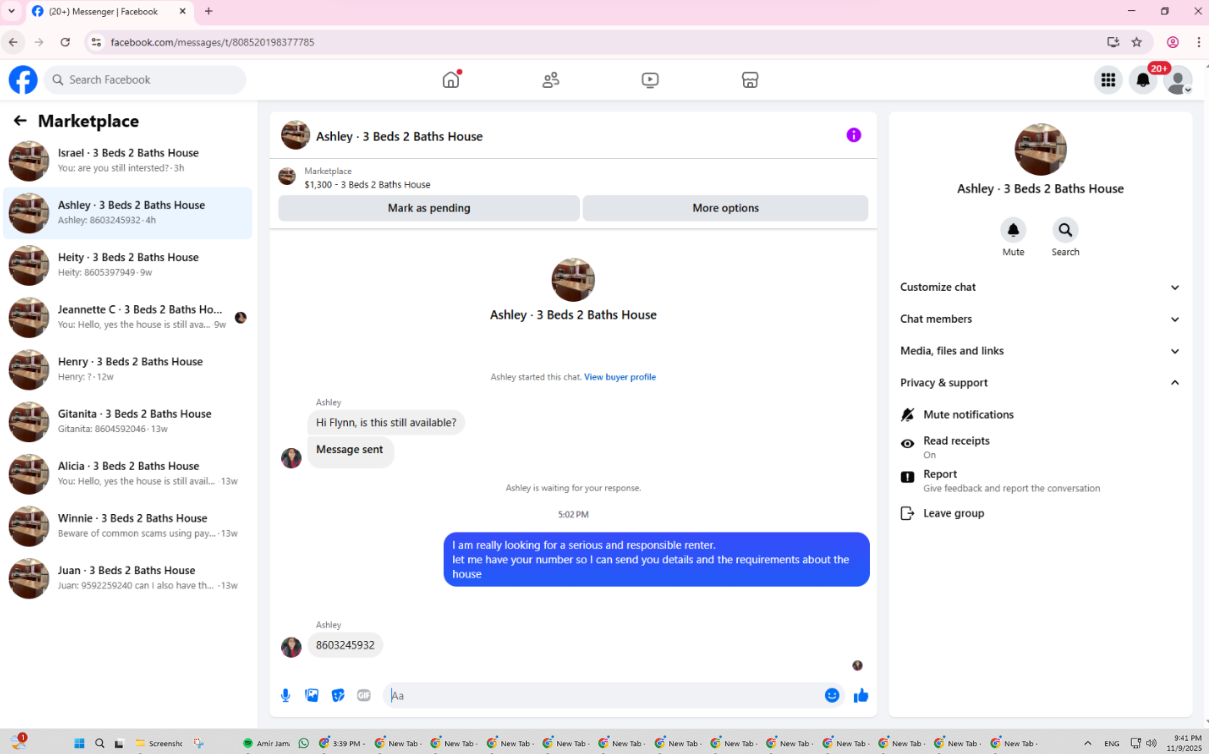The width and height of the screenshot is (1209, 754).
Task: Open Alicia conversation
Action: click(128, 473)
